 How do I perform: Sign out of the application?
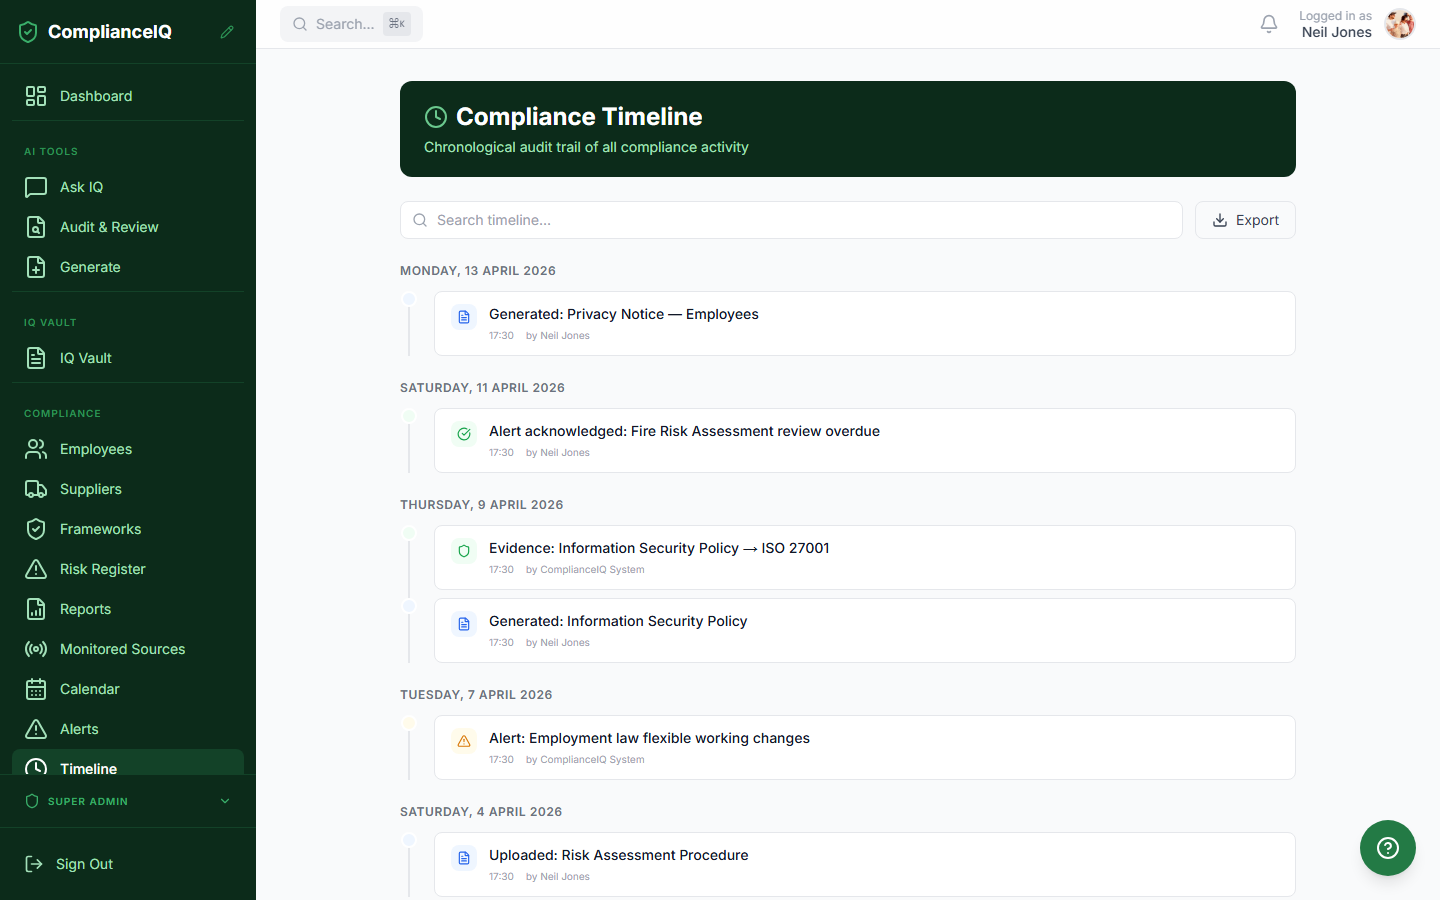click(x=84, y=864)
